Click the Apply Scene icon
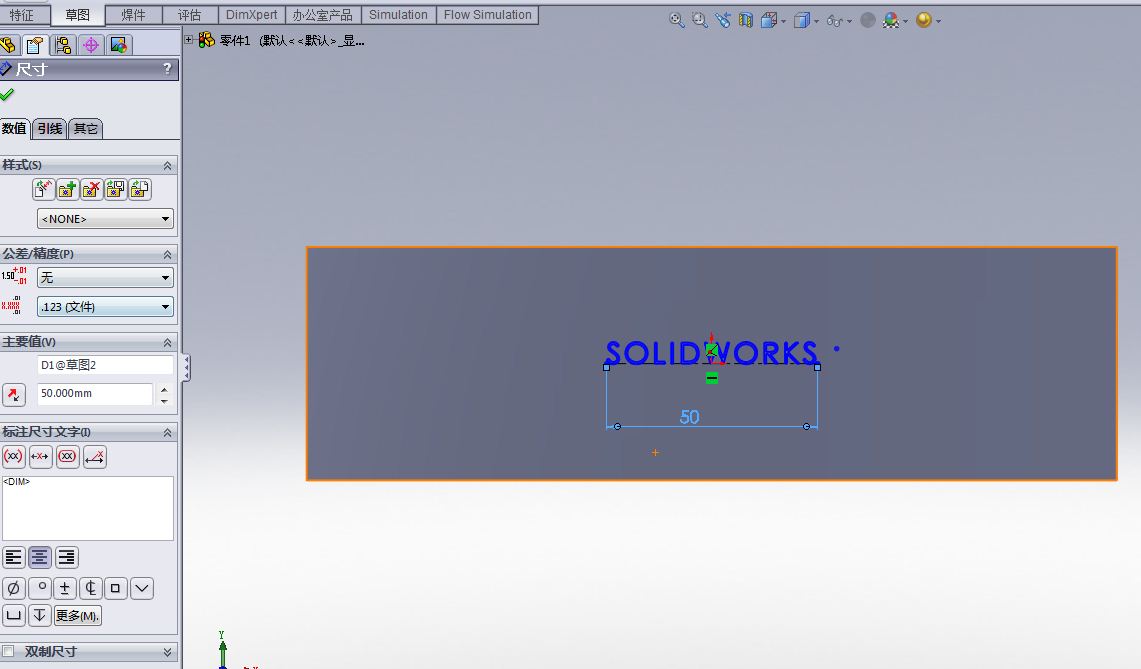 891,20
